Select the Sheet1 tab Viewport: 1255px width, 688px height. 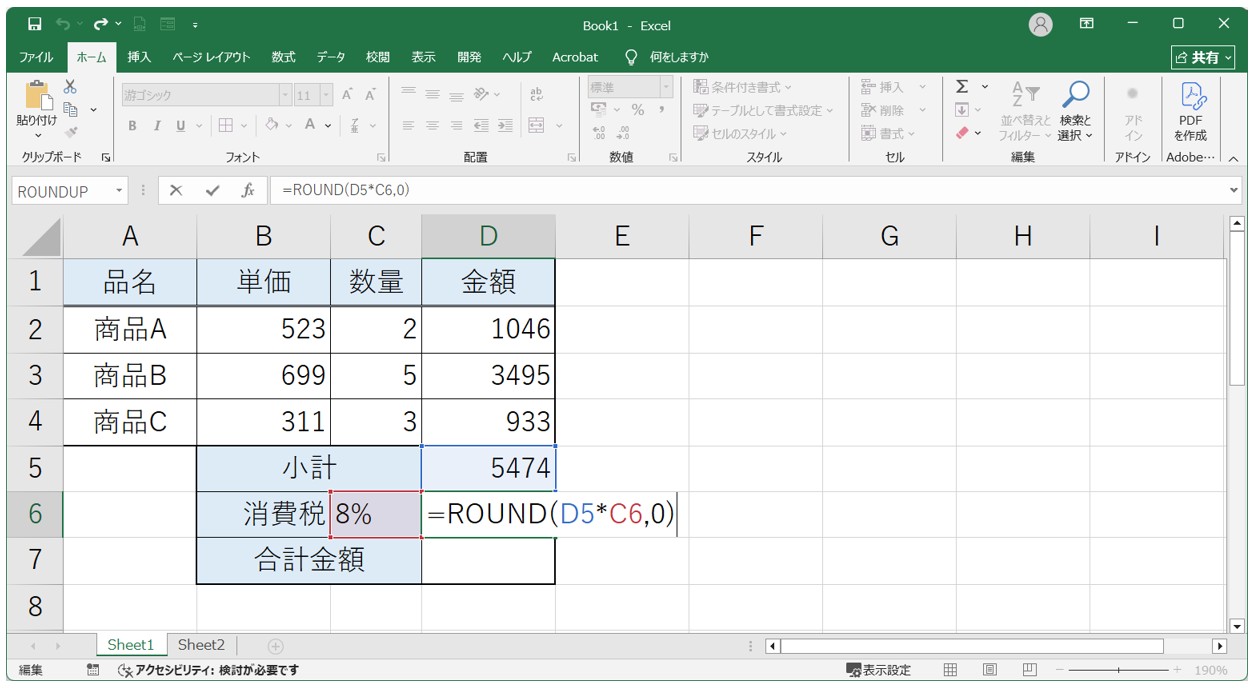pyautogui.click(x=131, y=645)
